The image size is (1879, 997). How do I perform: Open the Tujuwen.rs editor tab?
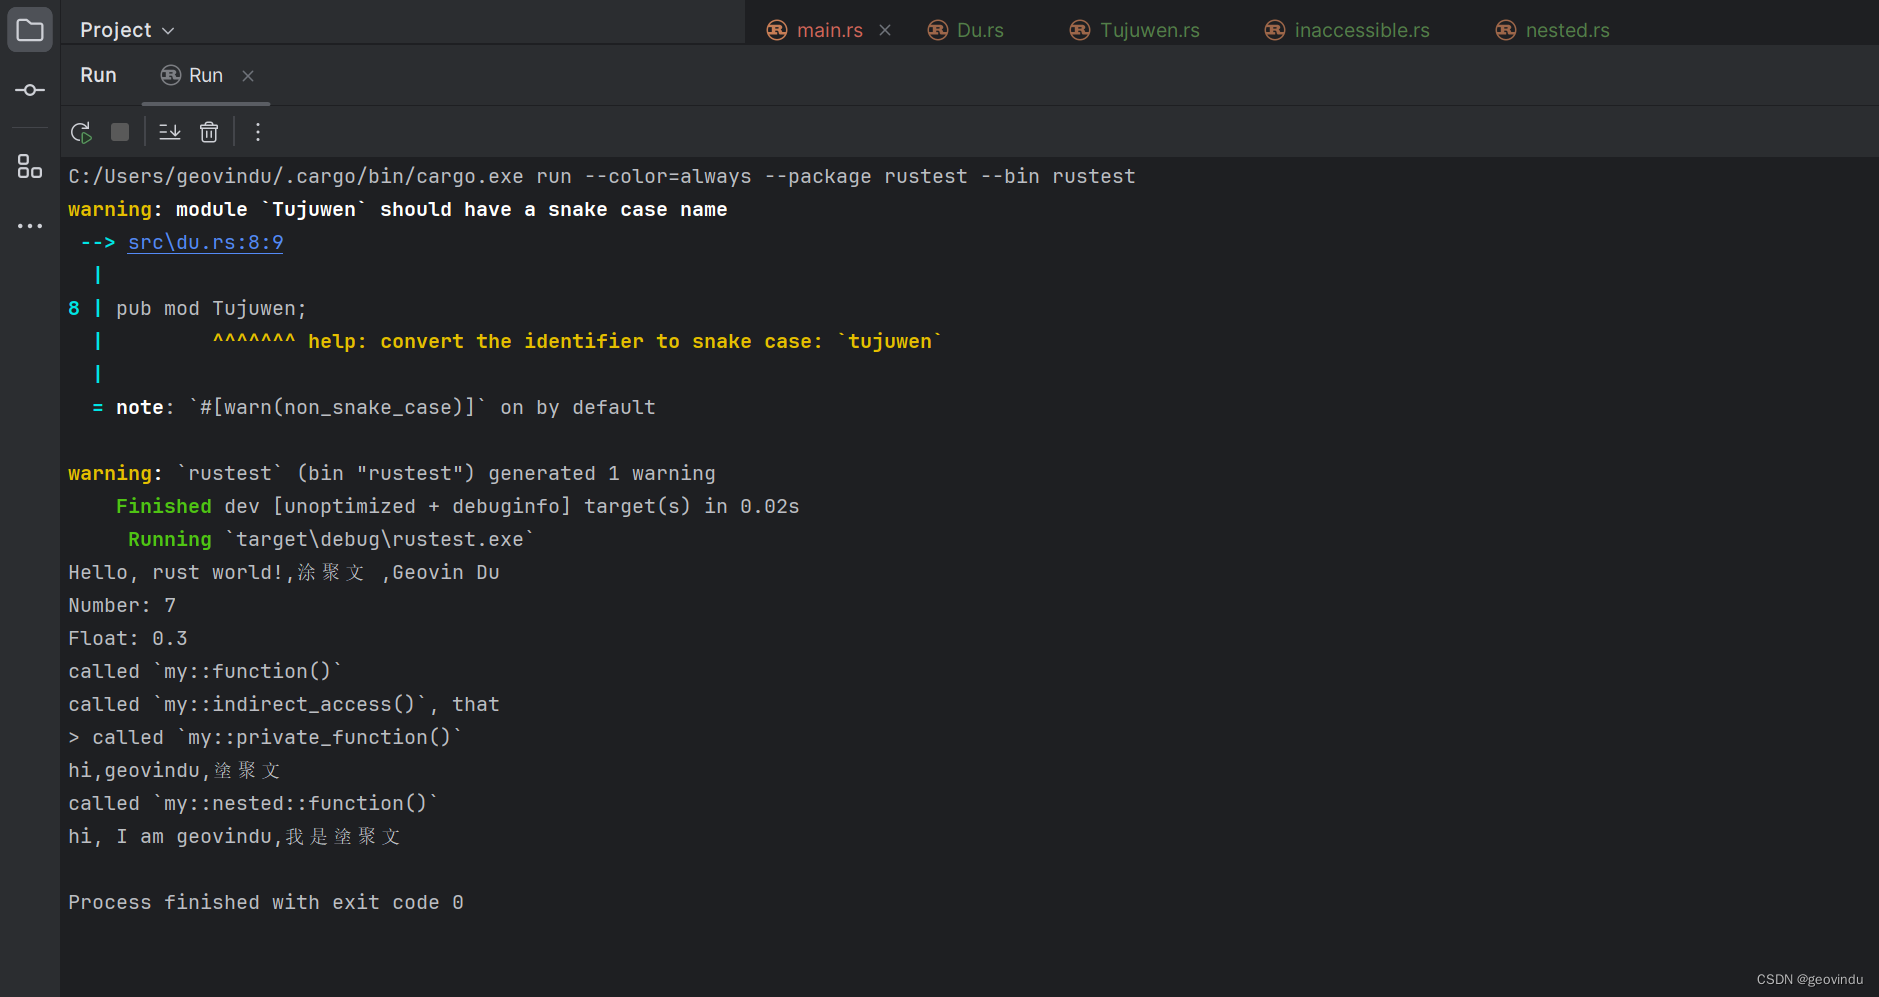coord(1150,30)
